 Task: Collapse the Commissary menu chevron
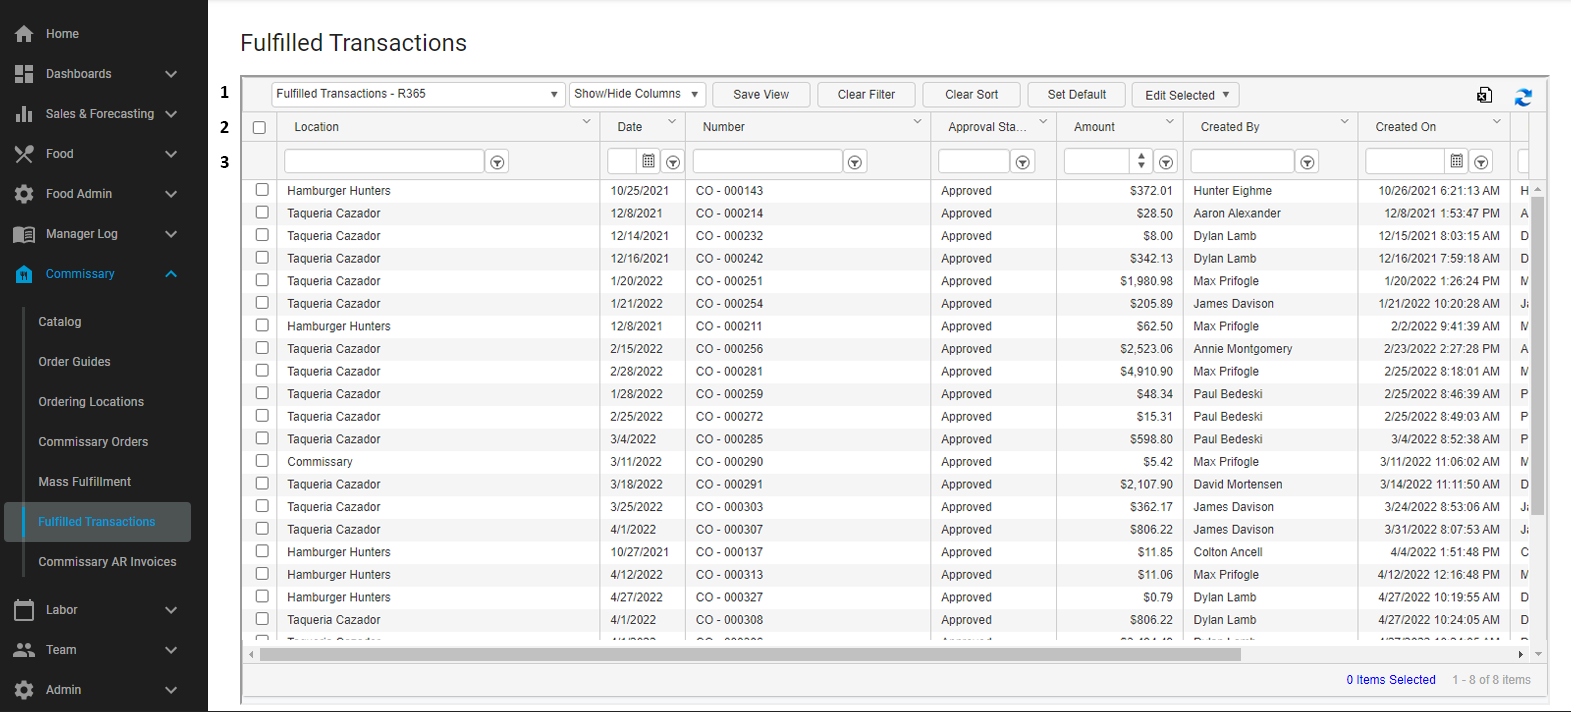coord(171,274)
